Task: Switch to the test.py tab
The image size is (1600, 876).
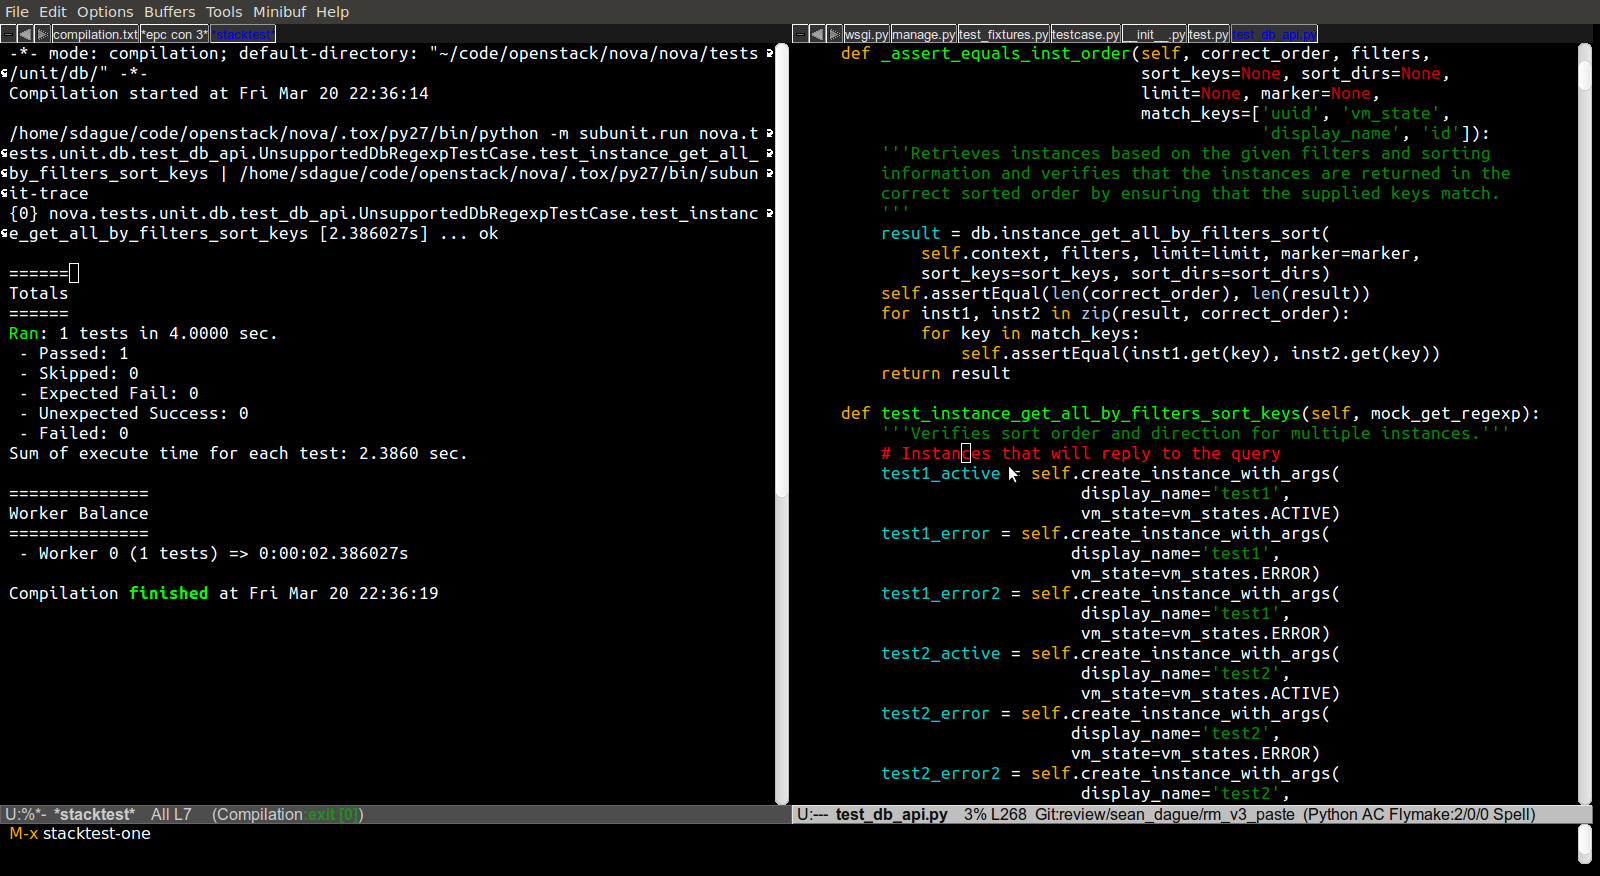Action: click(1209, 34)
